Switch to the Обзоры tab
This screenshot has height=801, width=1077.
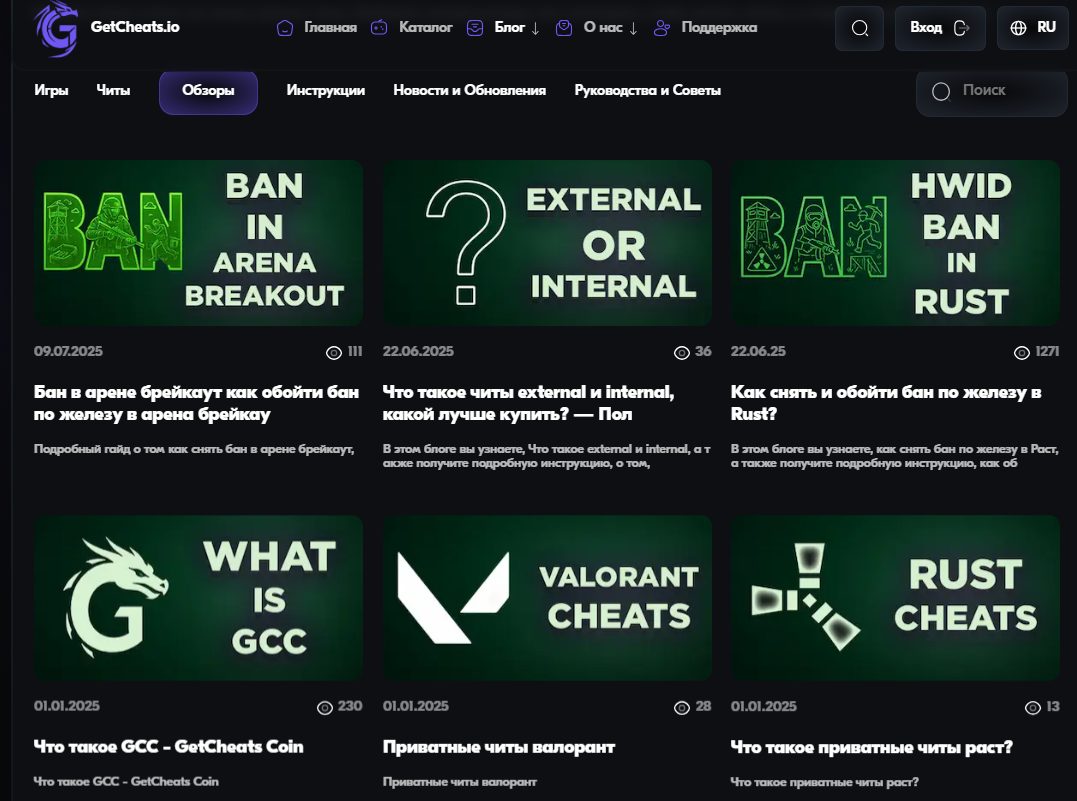click(208, 91)
